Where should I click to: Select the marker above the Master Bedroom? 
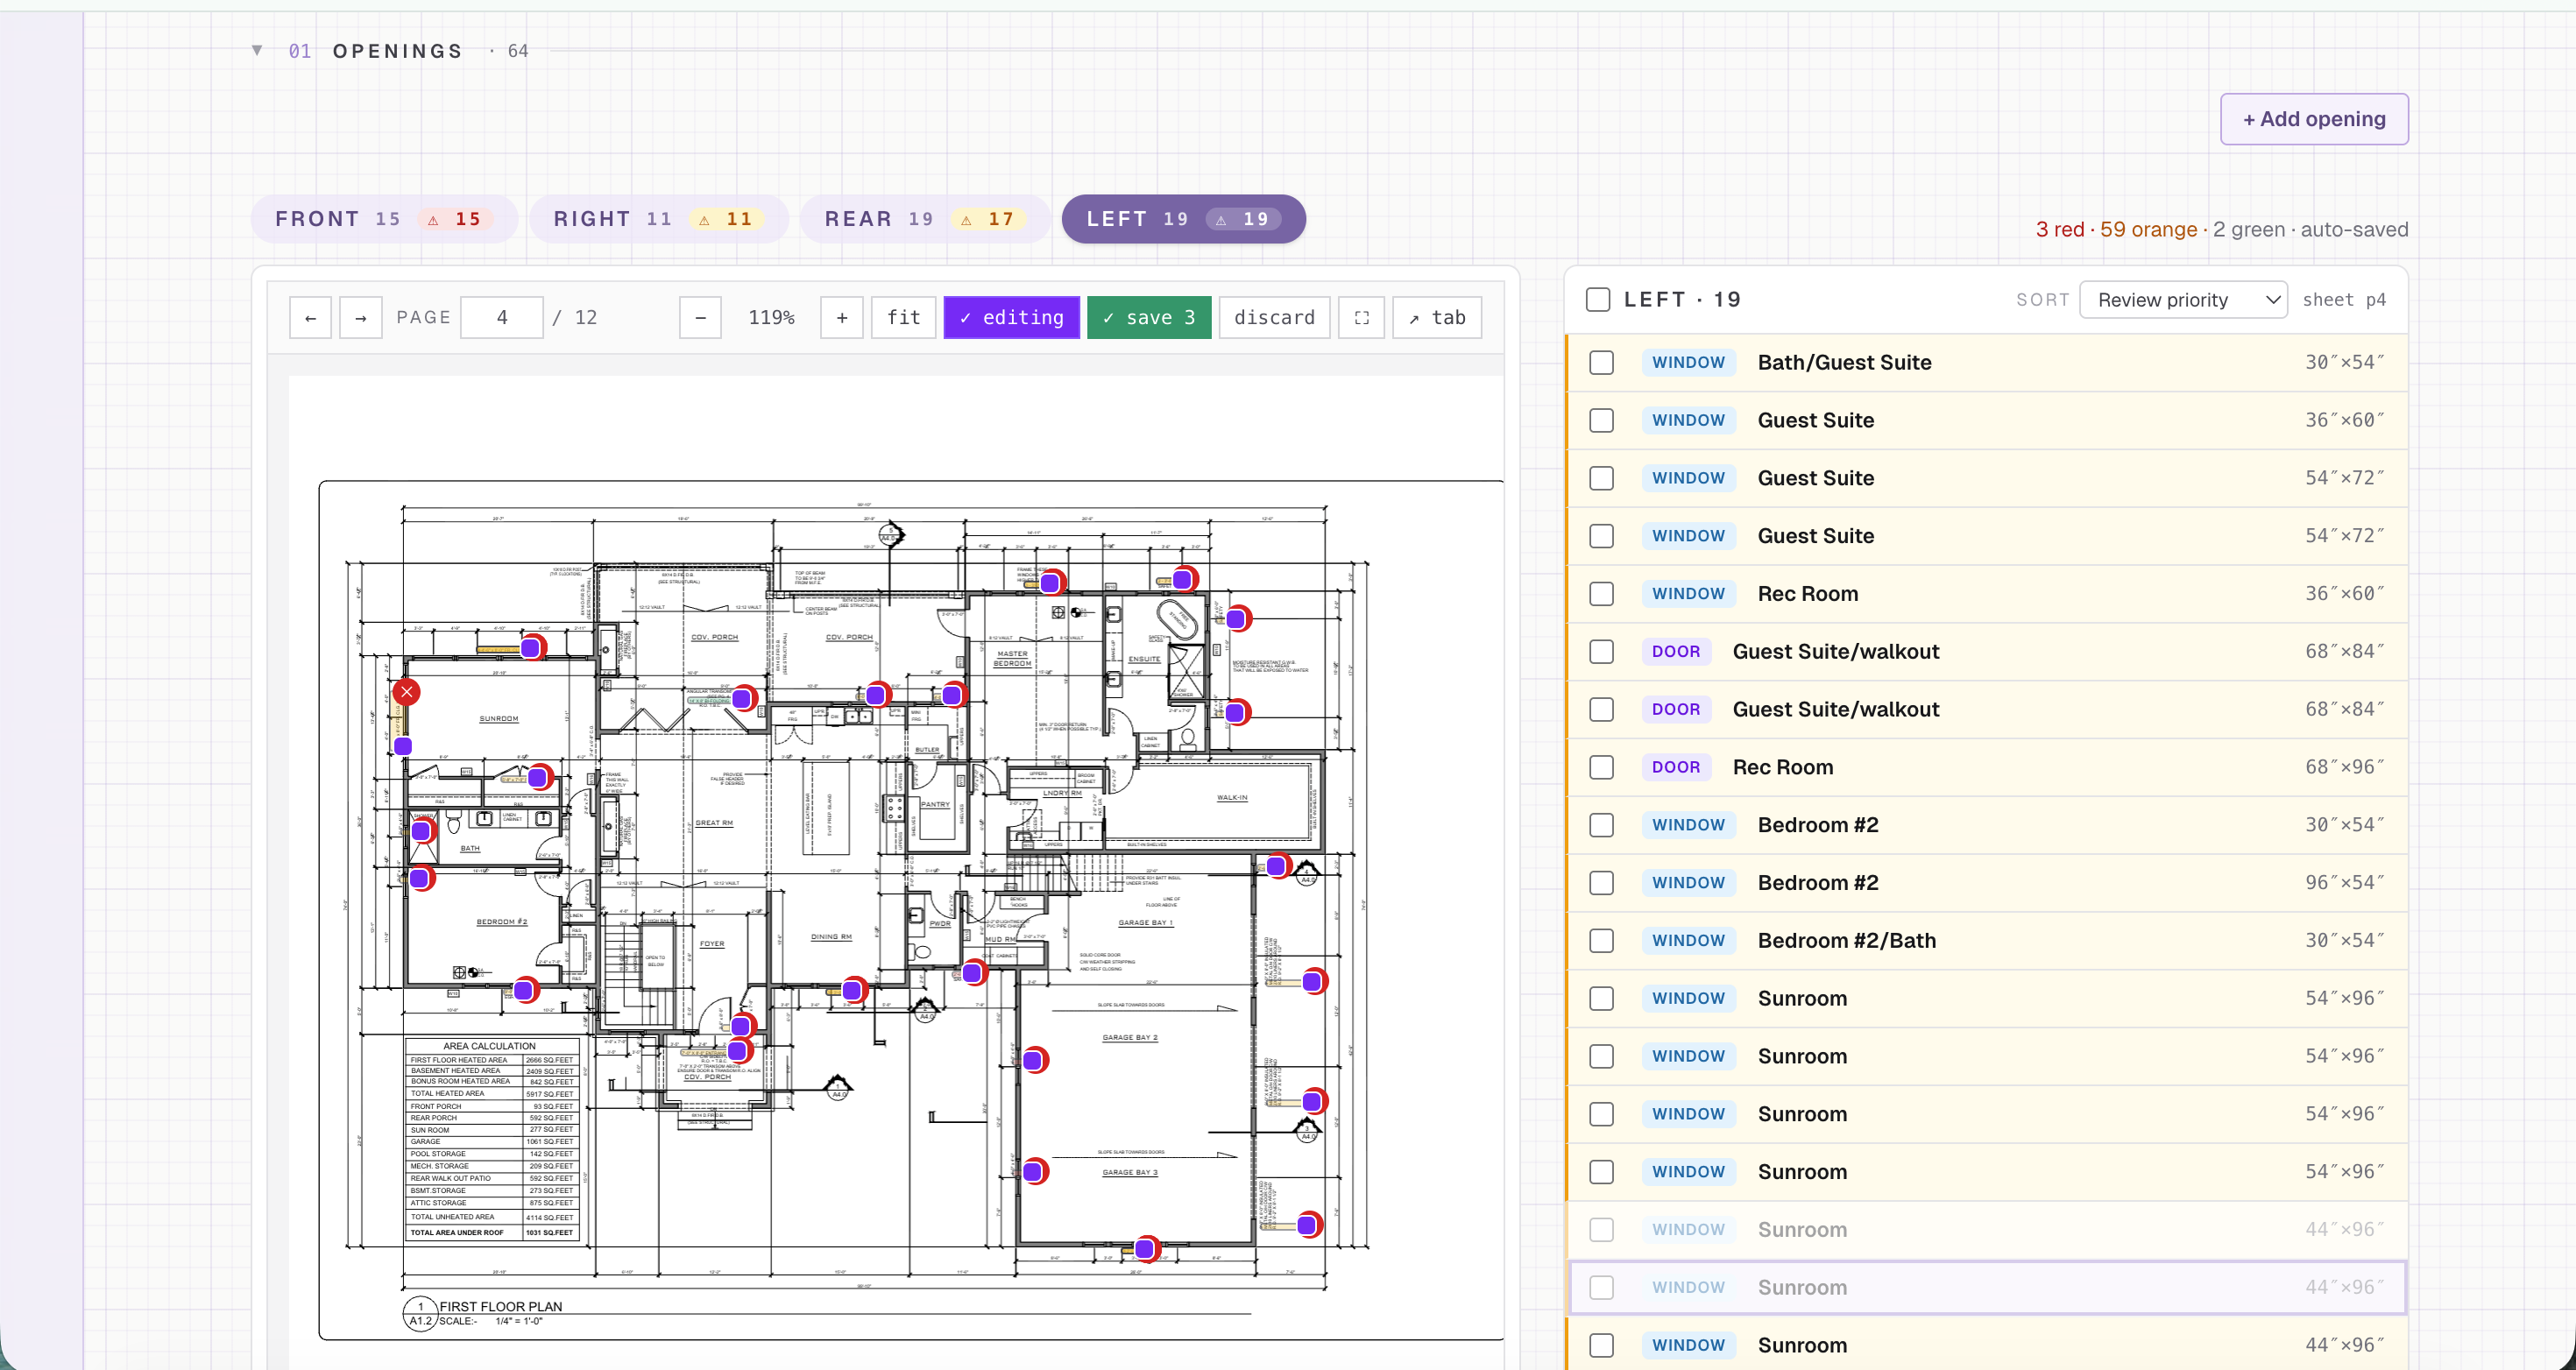[1050, 583]
